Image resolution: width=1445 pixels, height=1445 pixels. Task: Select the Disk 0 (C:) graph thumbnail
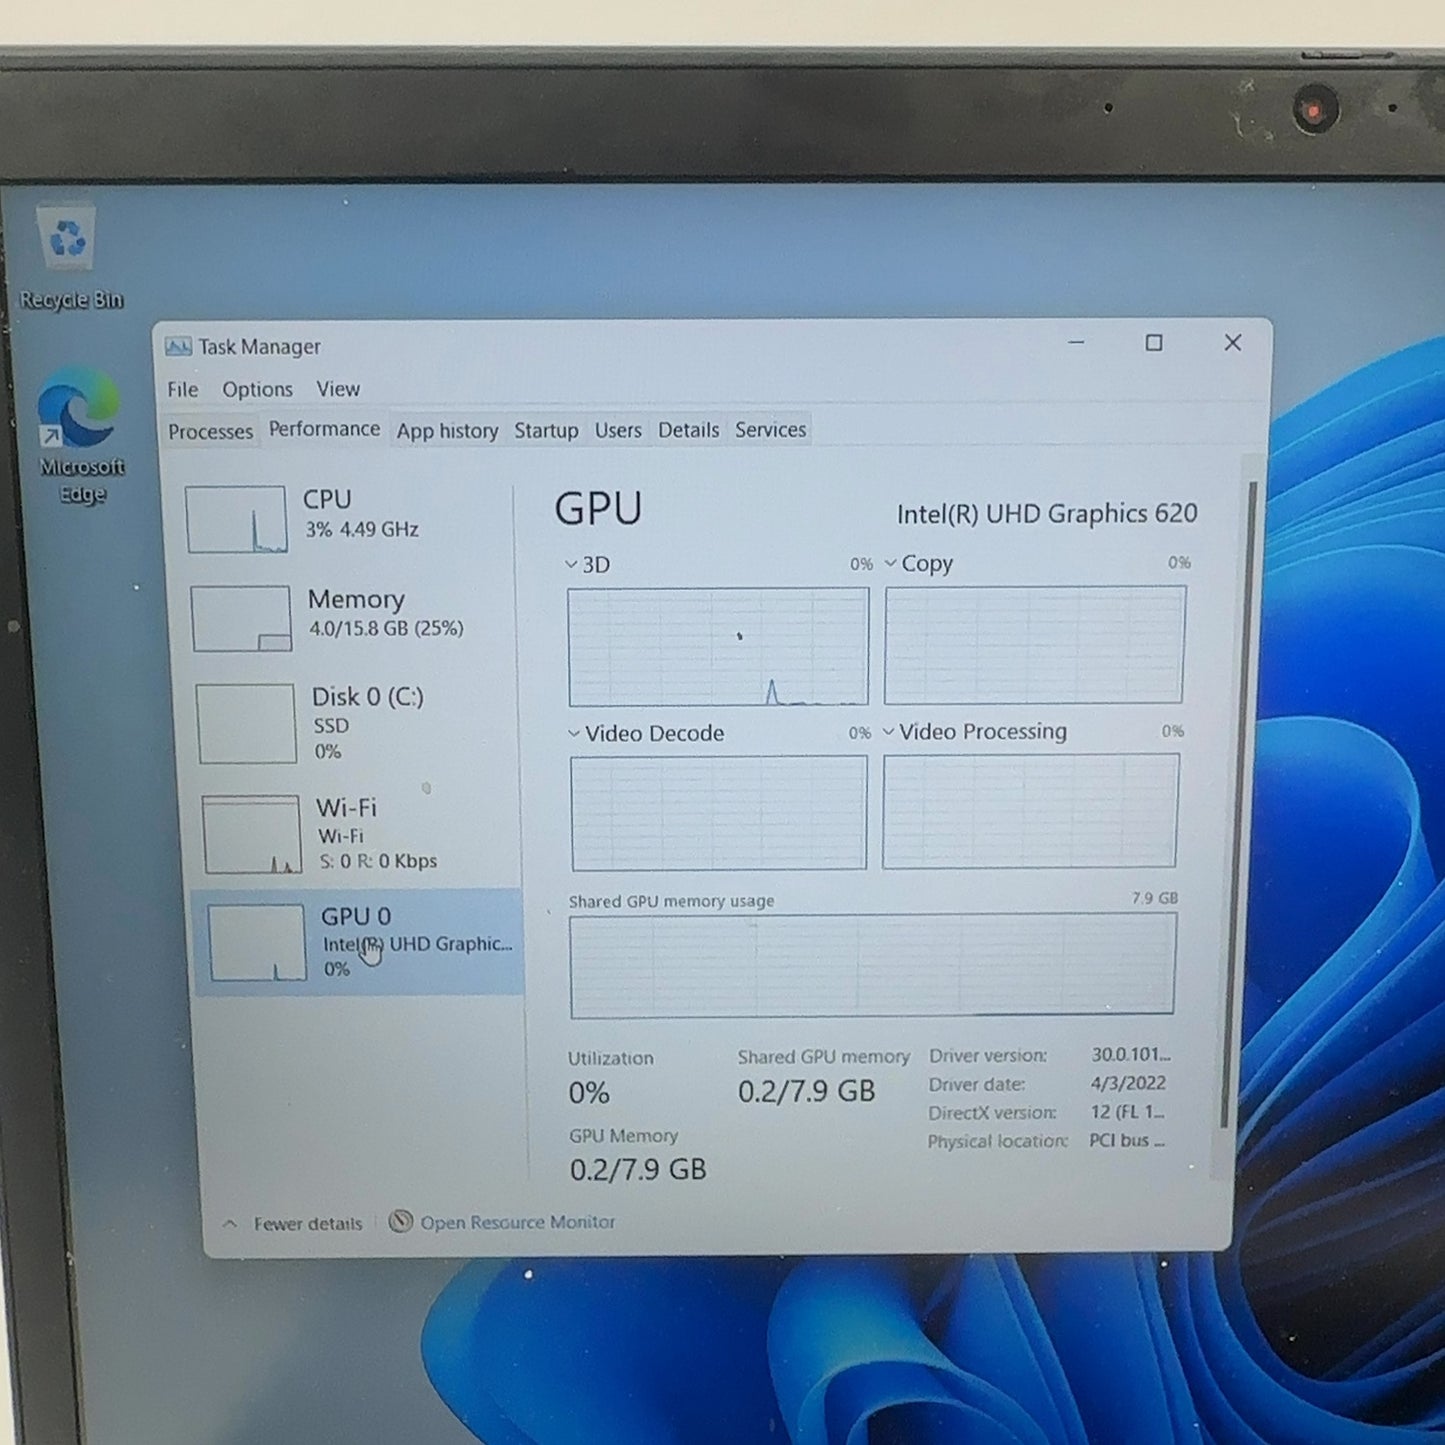click(x=246, y=724)
